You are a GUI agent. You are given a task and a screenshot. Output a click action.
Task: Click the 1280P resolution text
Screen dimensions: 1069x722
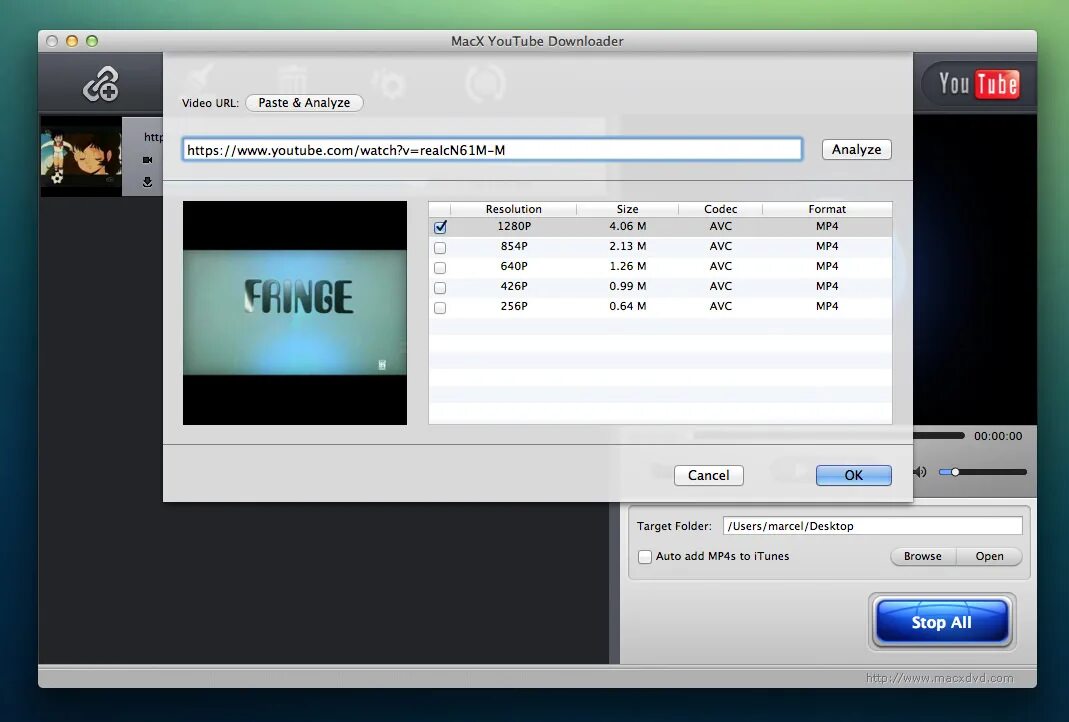pyautogui.click(x=513, y=226)
